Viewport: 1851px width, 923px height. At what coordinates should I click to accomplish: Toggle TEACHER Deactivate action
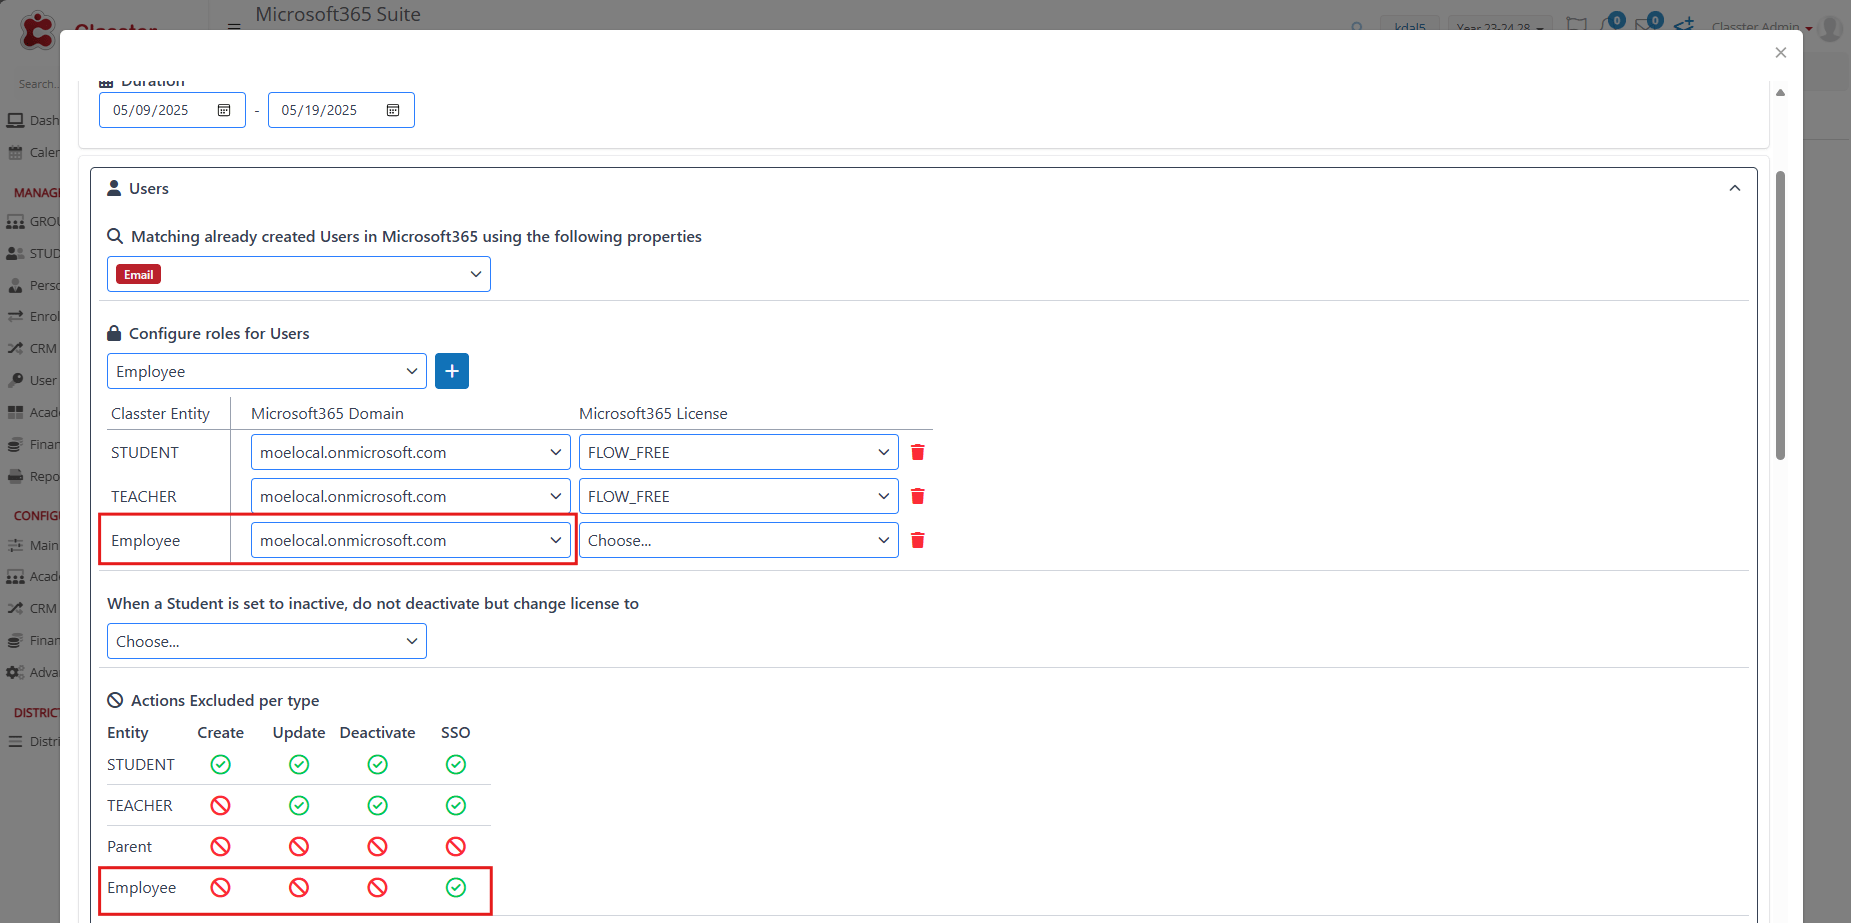pos(377,805)
